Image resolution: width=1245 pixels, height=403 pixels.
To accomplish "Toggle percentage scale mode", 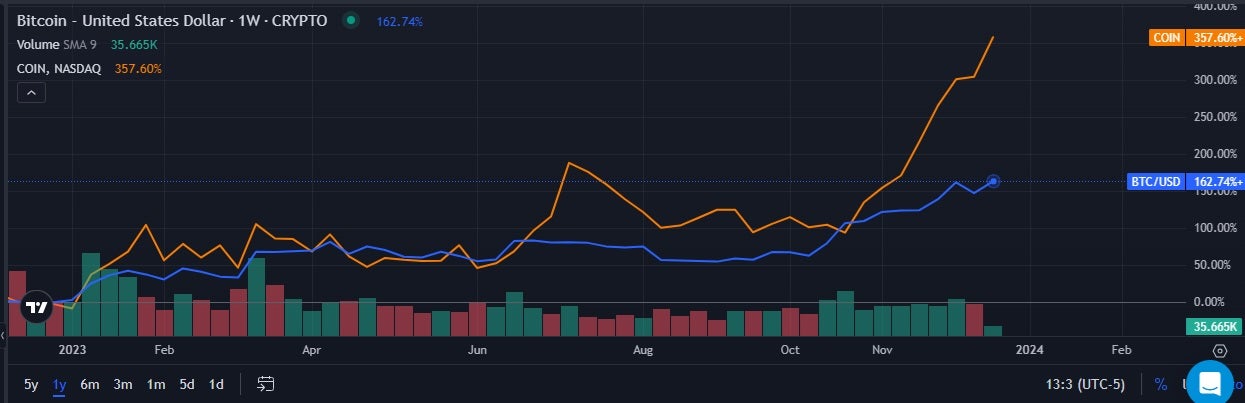I will (1161, 384).
